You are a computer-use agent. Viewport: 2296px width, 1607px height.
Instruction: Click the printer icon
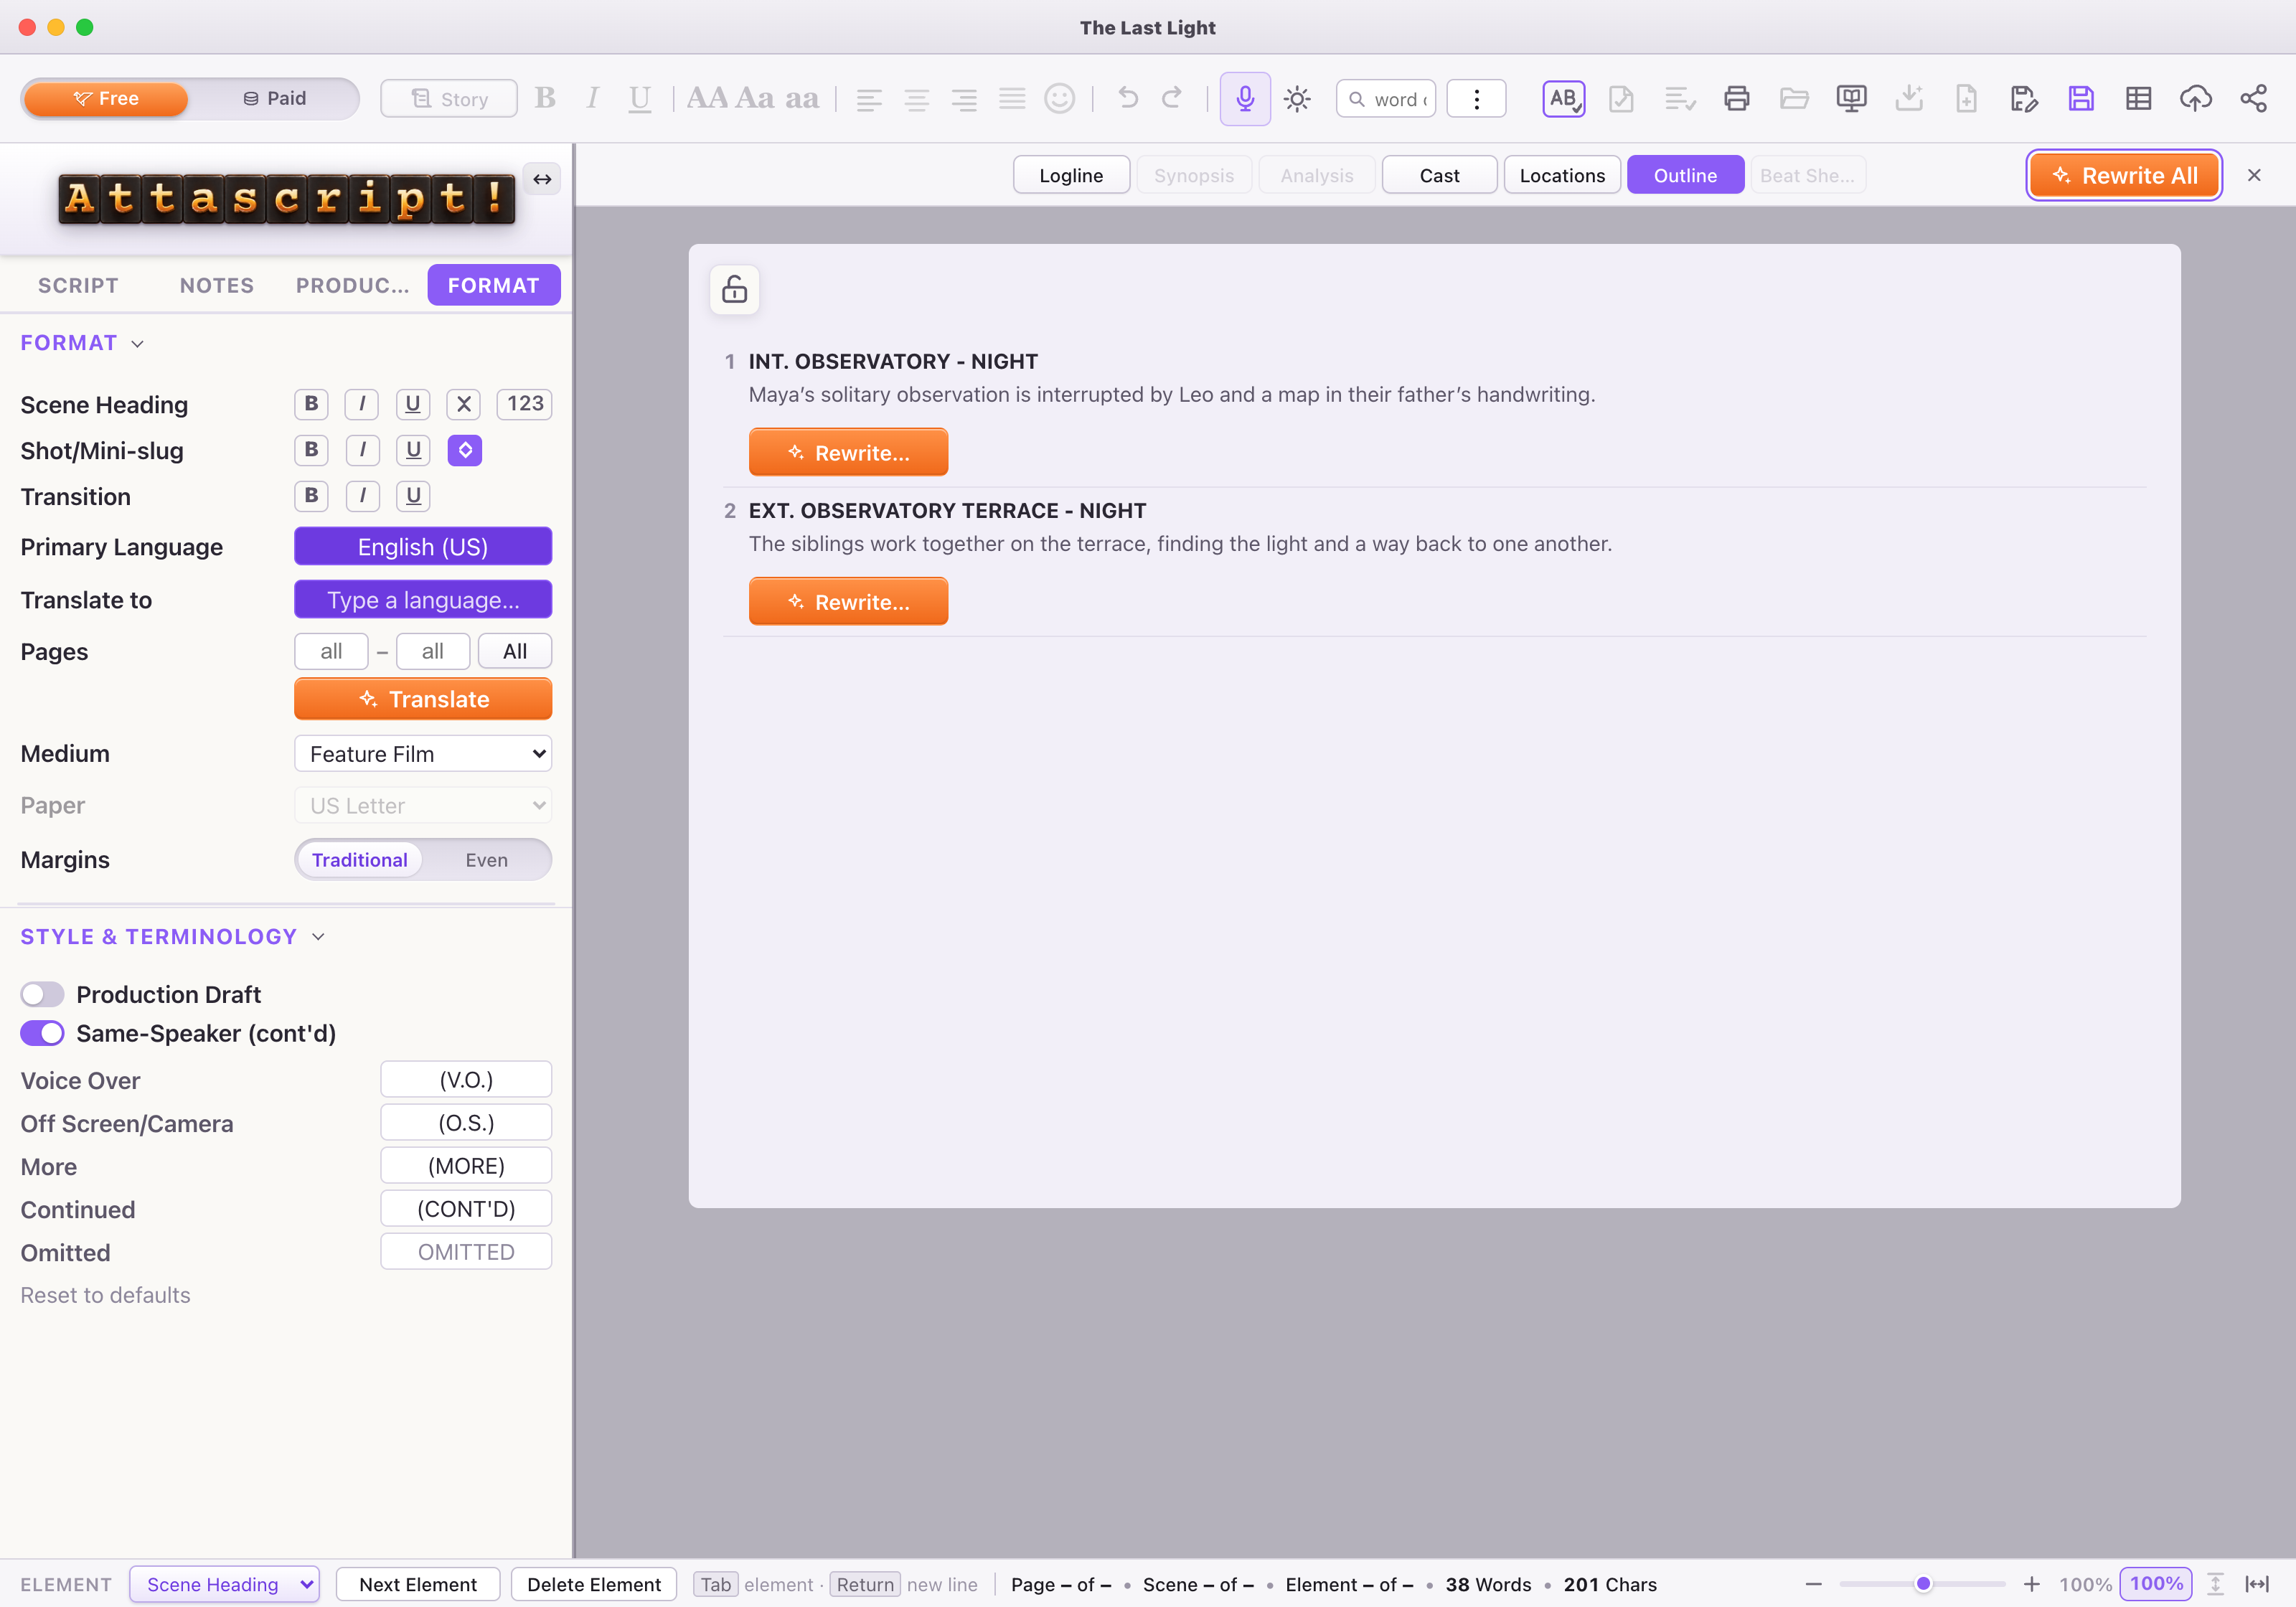coord(1737,98)
